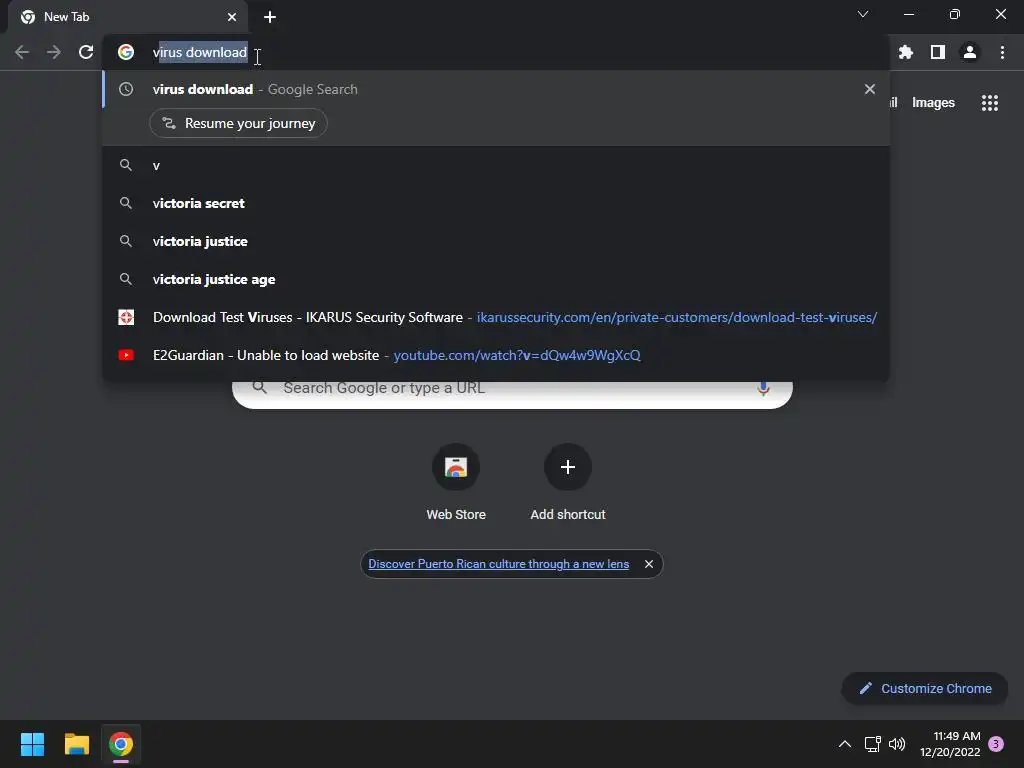Remove the 'virus download' suggestion

click(x=869, y=89)
